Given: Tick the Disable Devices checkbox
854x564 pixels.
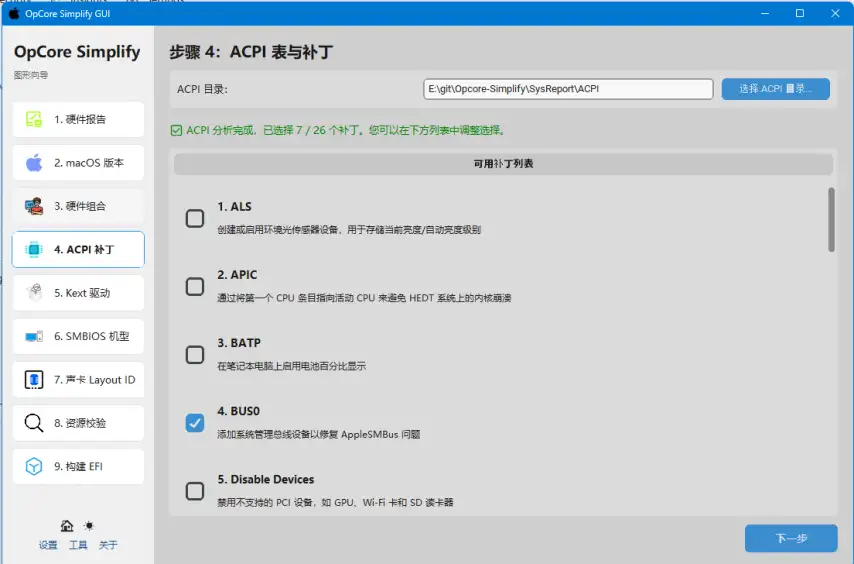Looking at the screenshot, I should coord(195,491).
